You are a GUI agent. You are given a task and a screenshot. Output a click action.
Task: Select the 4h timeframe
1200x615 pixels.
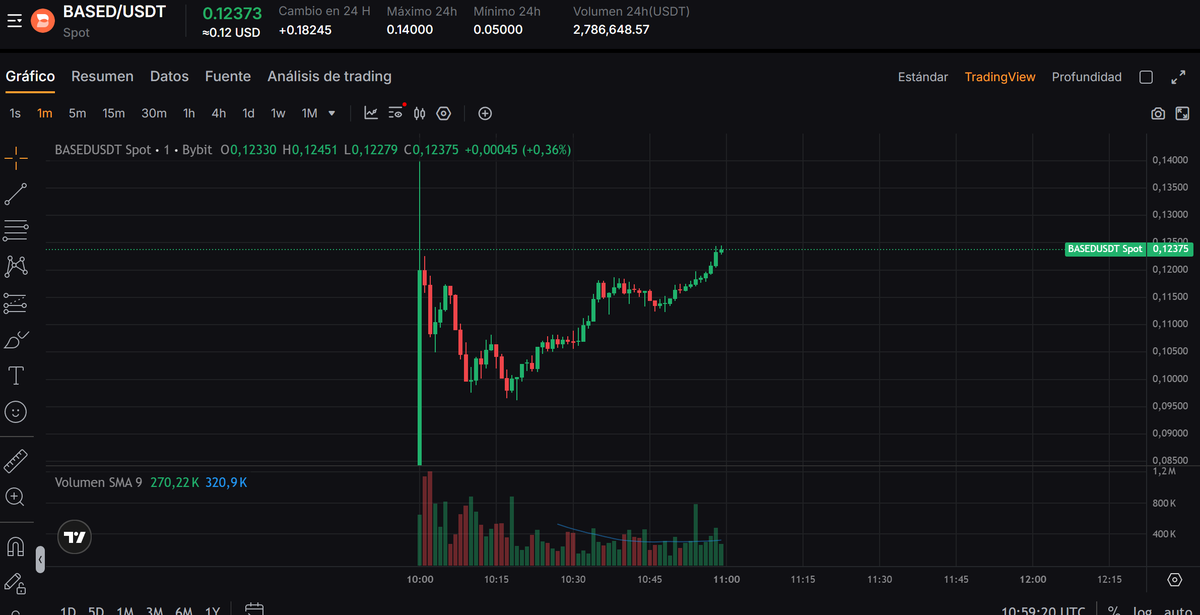[219, 113]
